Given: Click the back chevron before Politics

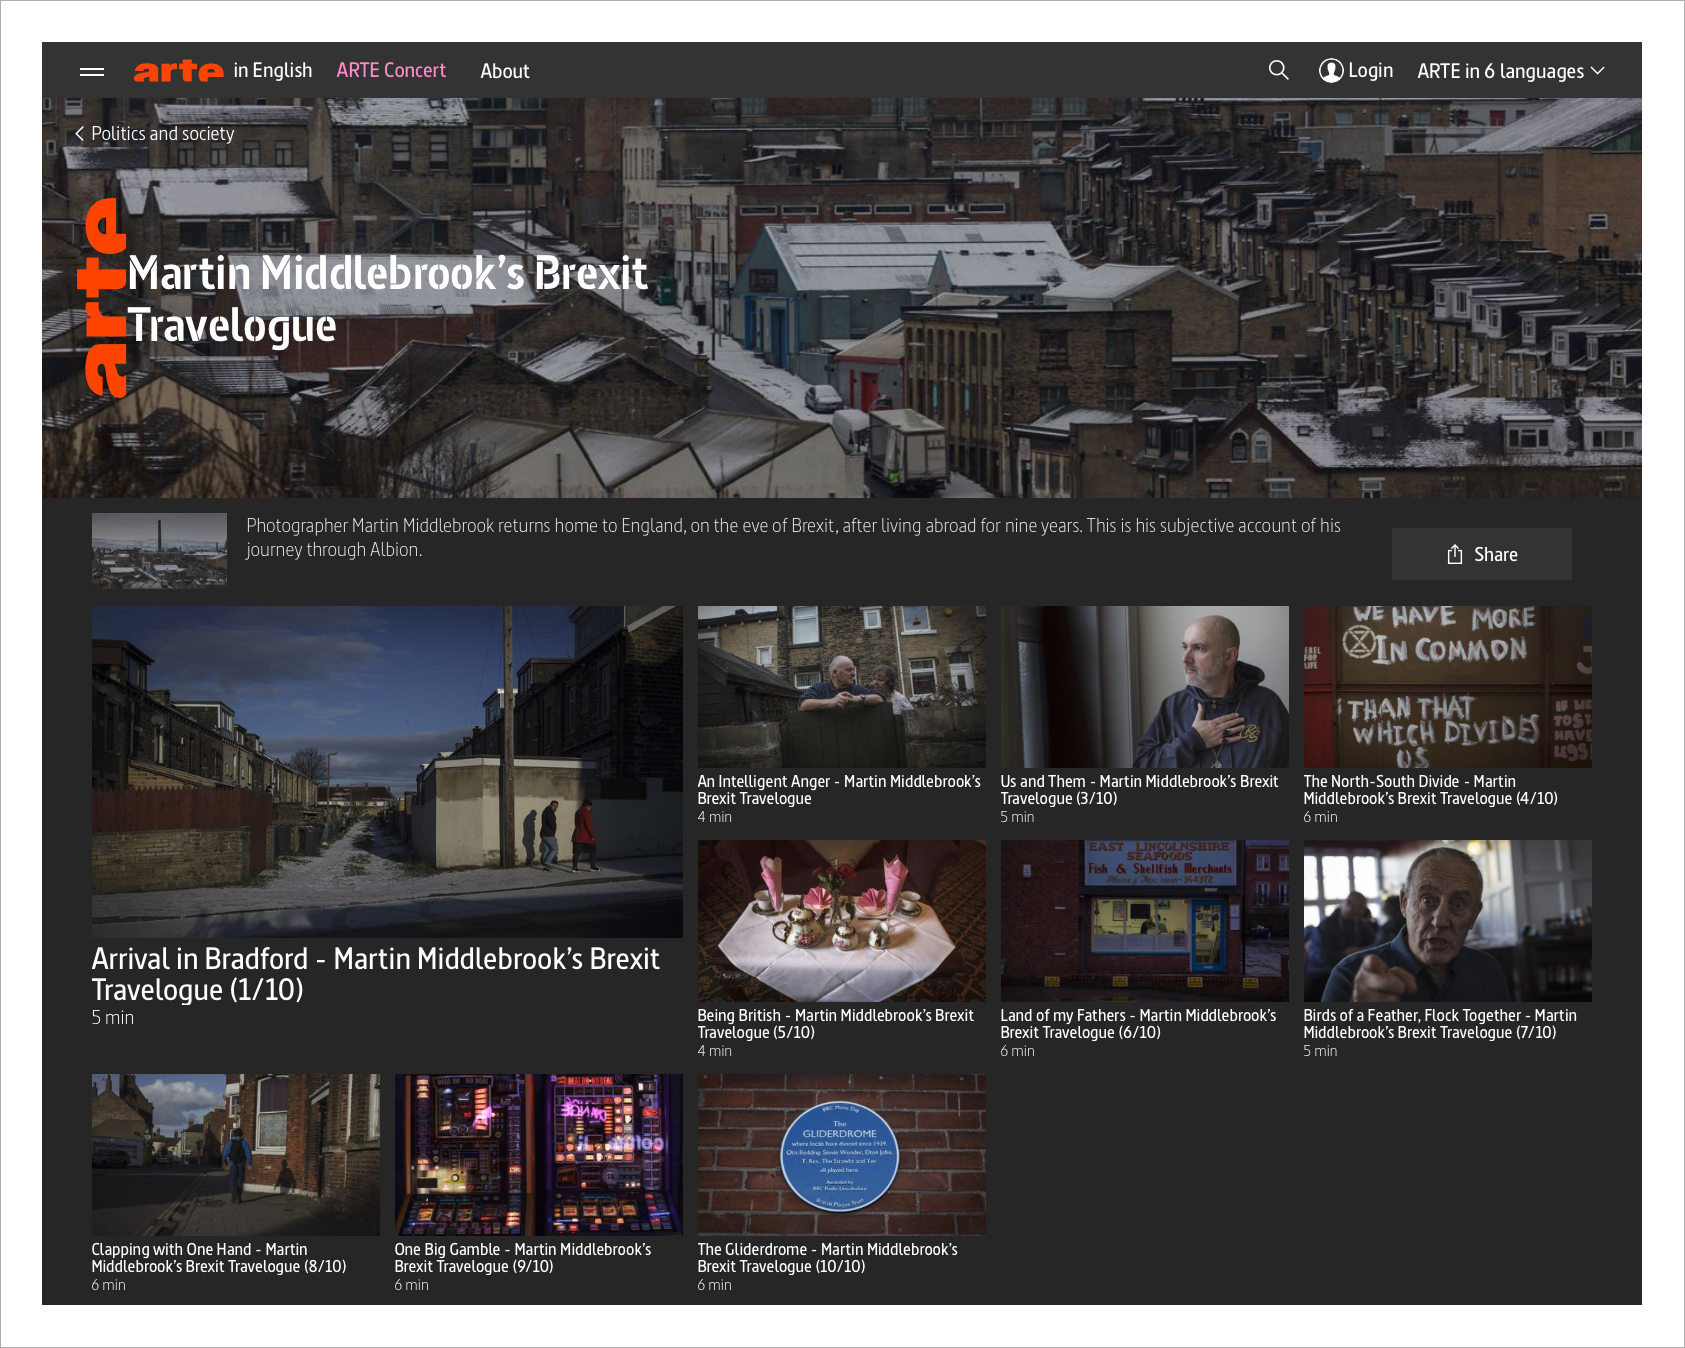Looking at the screenshot, I should click(79, 133).
